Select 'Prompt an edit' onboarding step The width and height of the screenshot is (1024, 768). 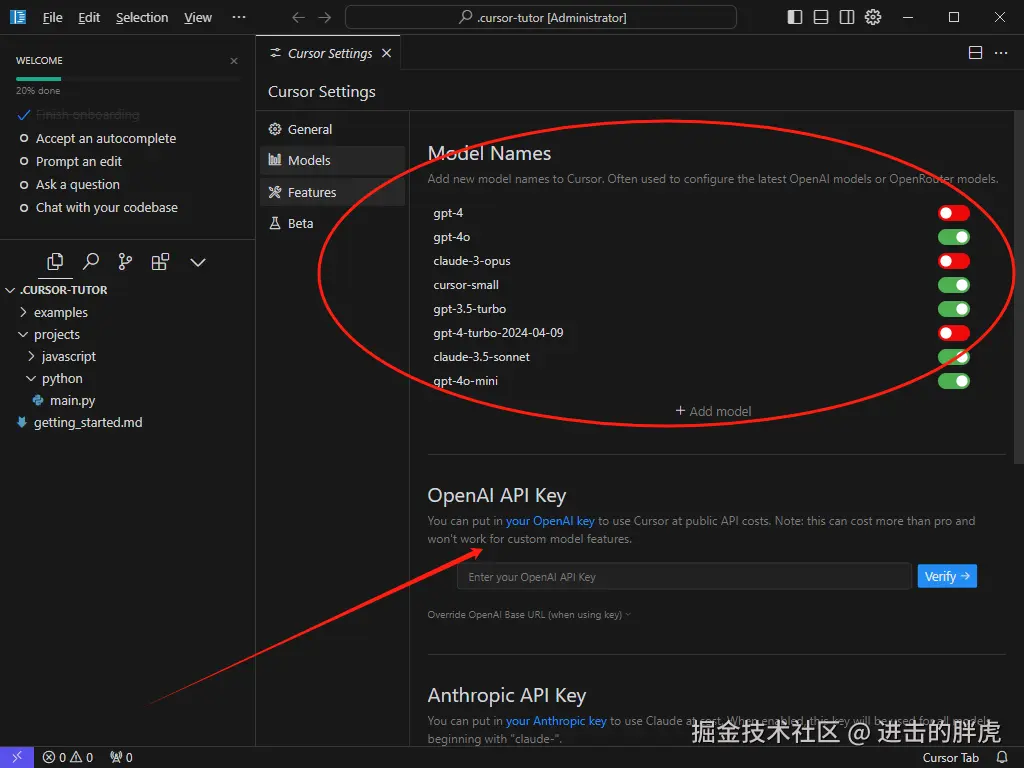coord(78,161)
